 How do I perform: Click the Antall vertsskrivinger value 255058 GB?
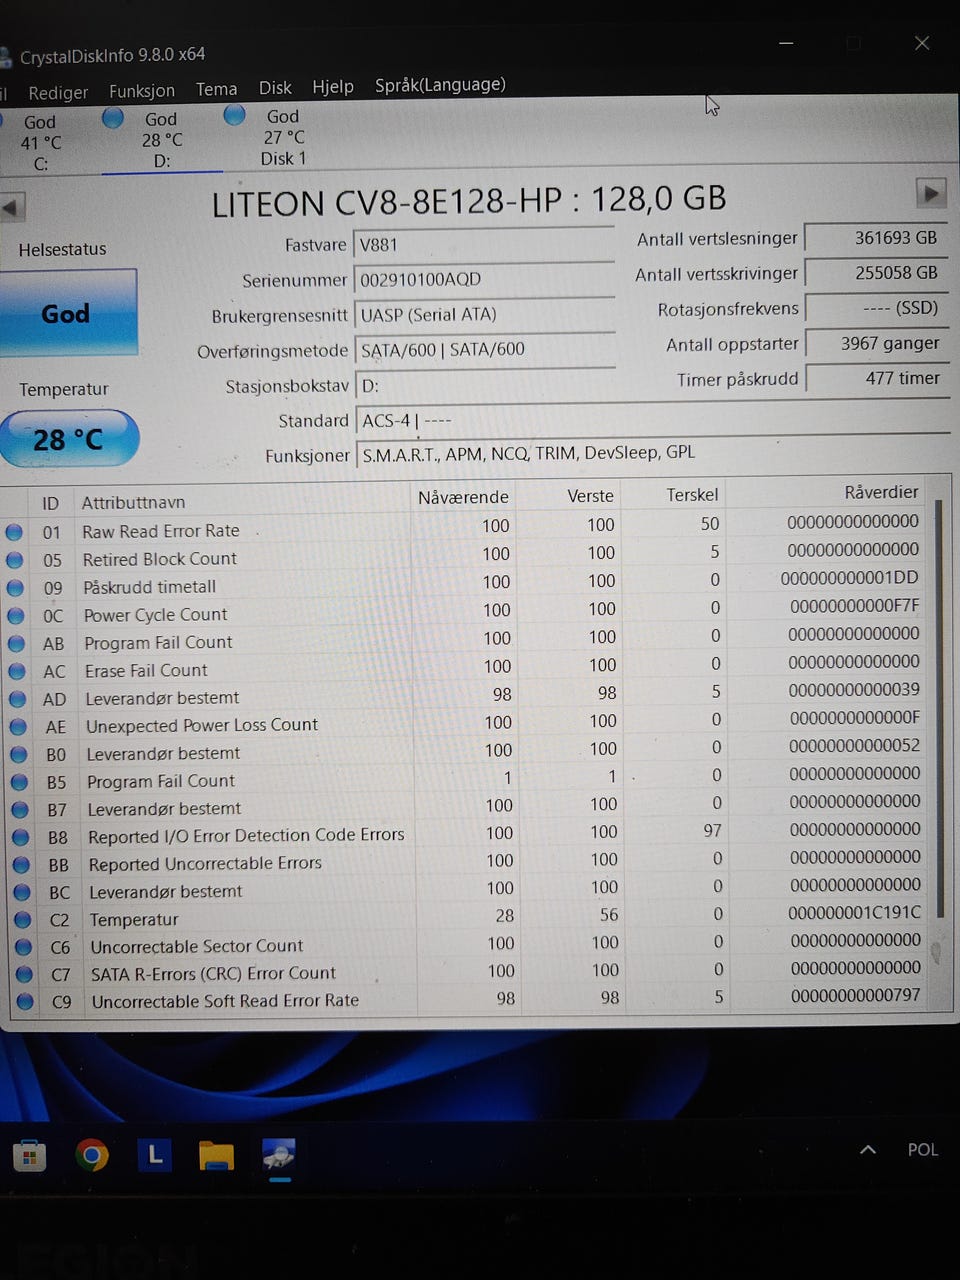click(x=877, y=273)
